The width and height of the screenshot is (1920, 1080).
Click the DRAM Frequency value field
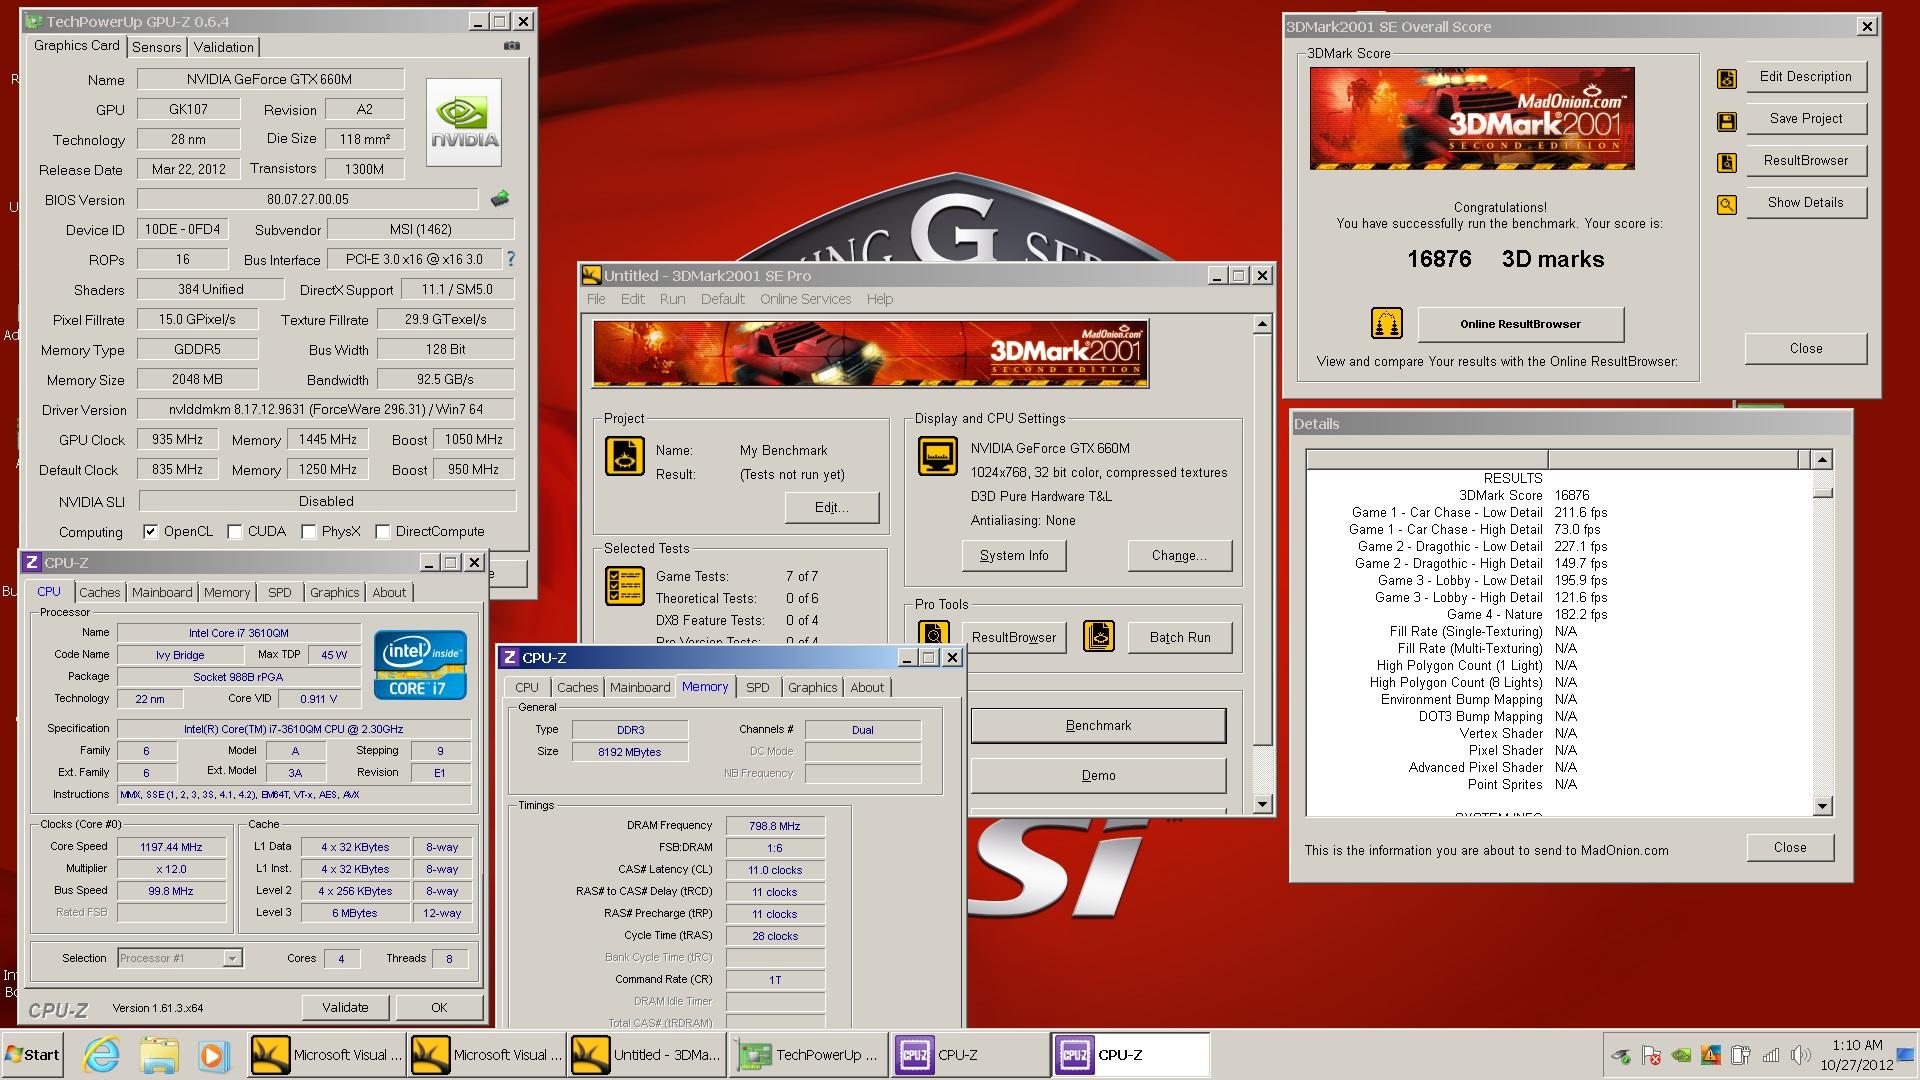pyautogui.click(x=775, y=826)
